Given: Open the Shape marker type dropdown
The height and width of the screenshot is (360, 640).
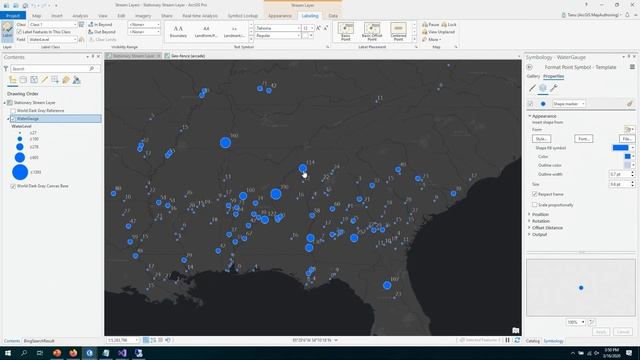Looking at the screenshot, I should click(x=569, y=104).
